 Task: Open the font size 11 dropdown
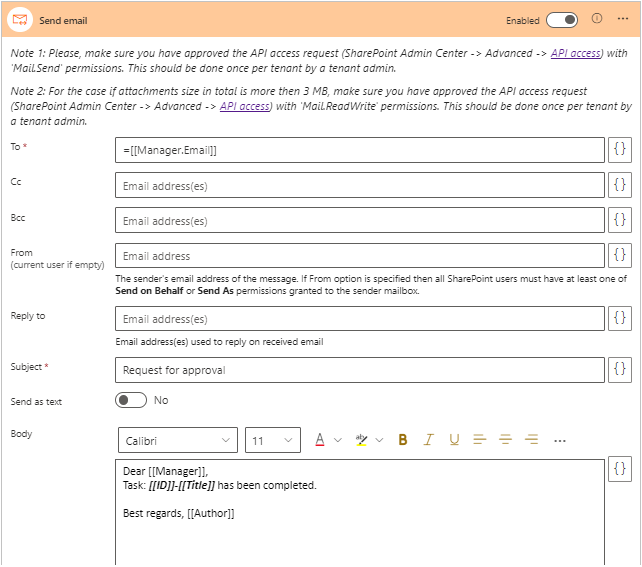click(272, 441)
